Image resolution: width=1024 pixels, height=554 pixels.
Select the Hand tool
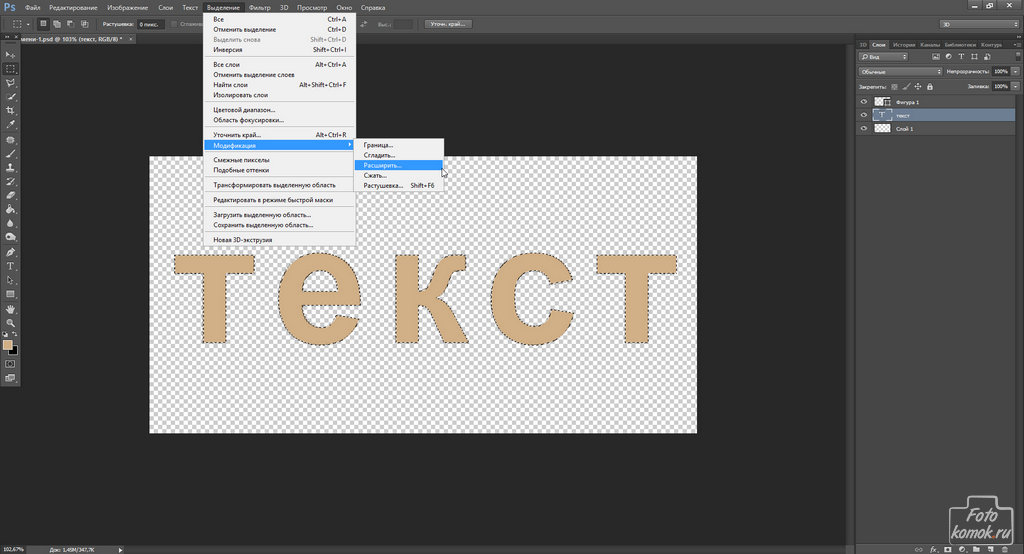click(x=11, y=309)
